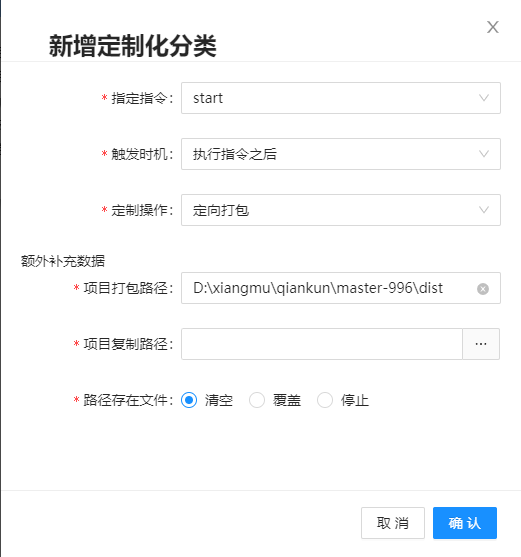
Task: Open the dropdown showing 执行指令之后
Action: [341, 154]
